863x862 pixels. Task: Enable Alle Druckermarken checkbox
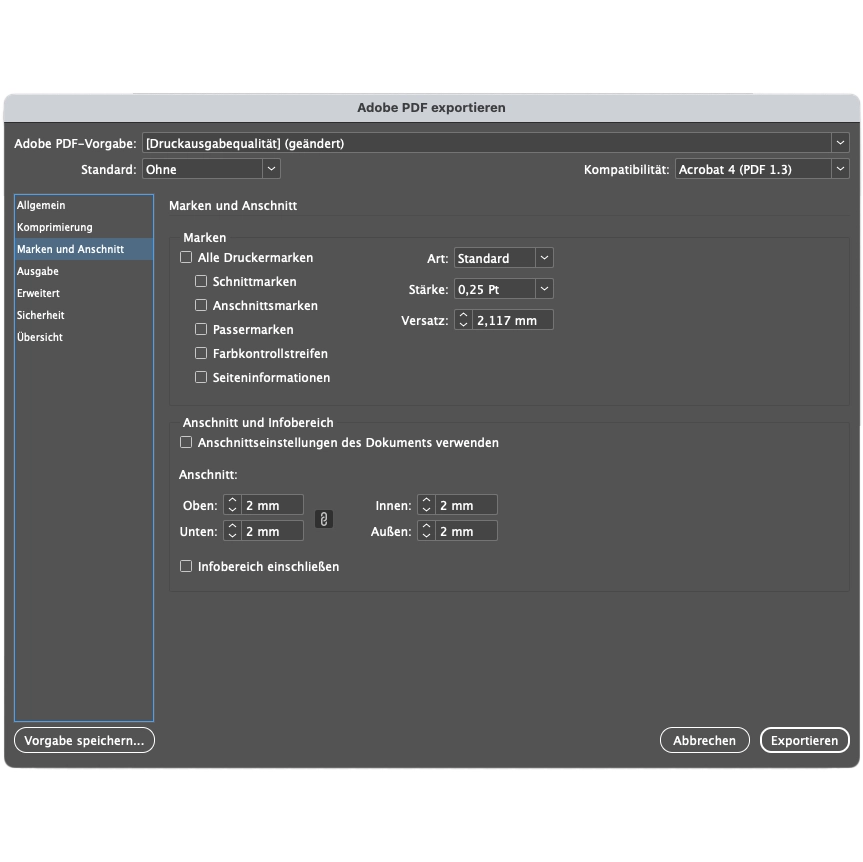[x=186, y=257]
